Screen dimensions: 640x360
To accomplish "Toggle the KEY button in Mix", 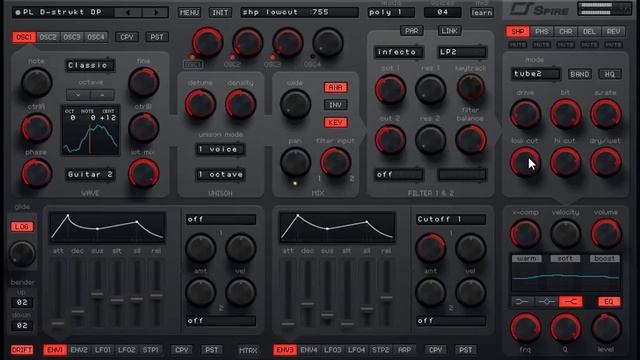I will point(335,122).
